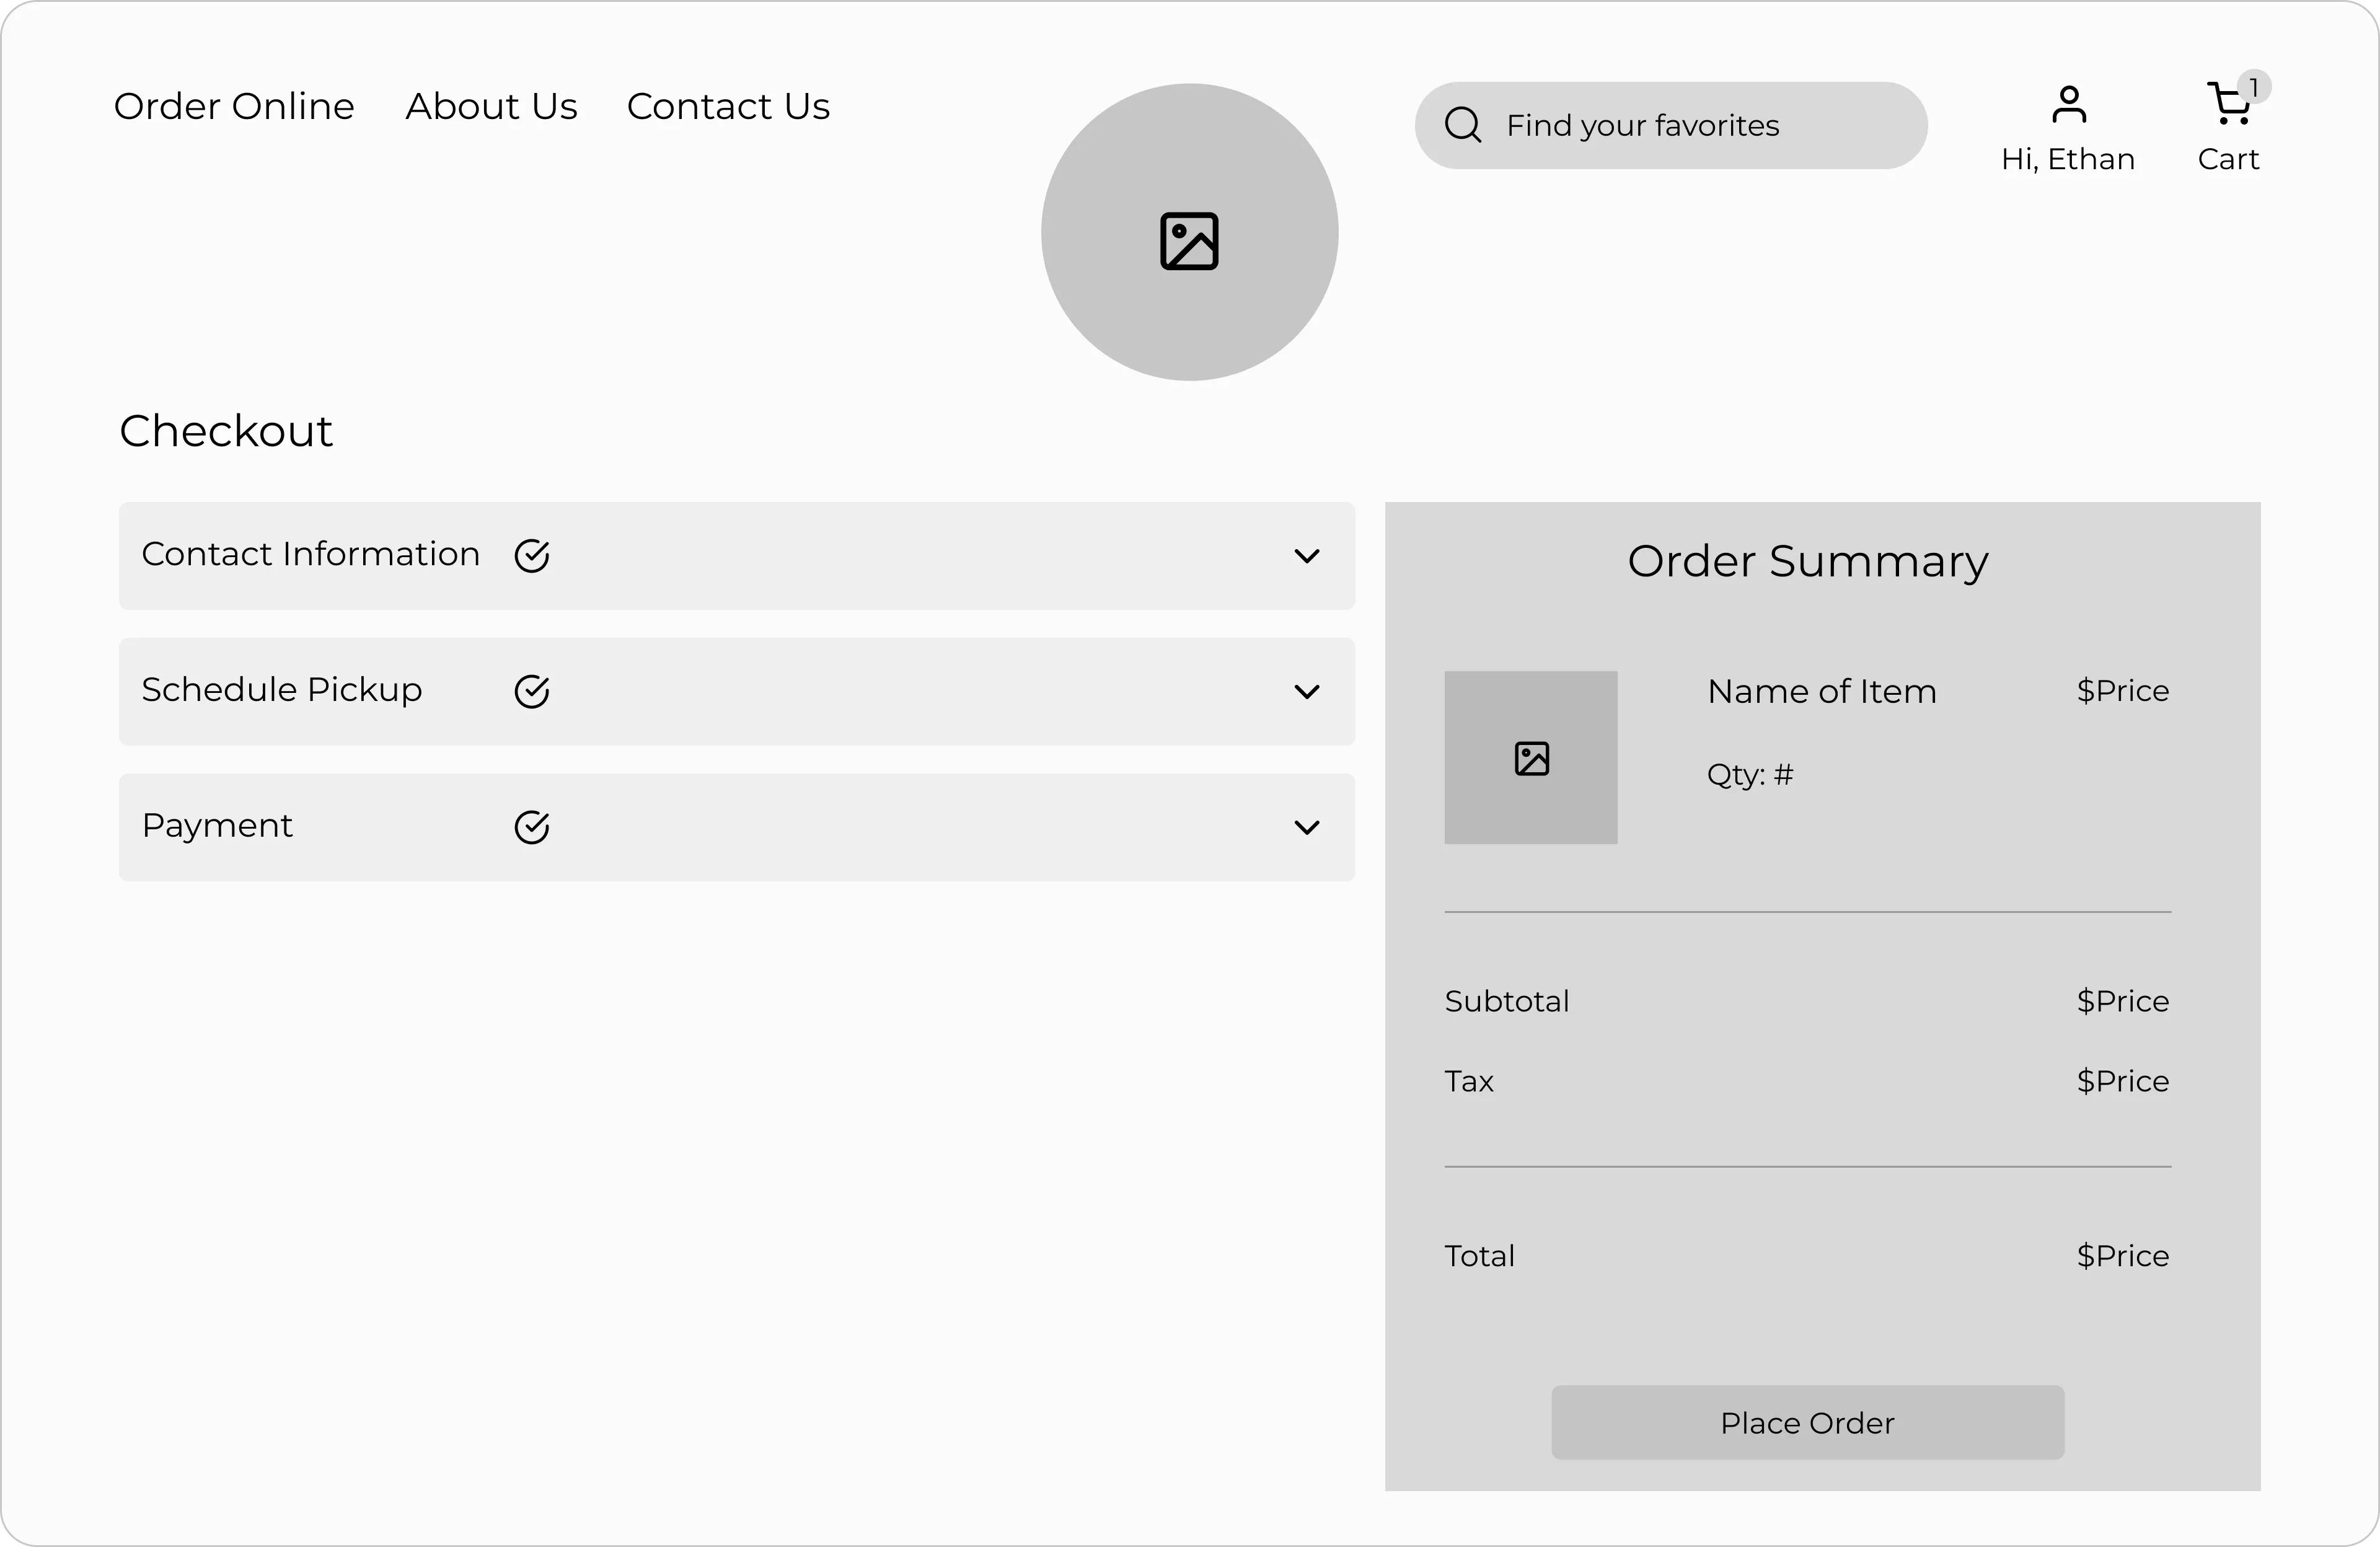Expand Payment section chevron
The width and height of the screenshot is (2380, 1547).
tap(1306, 827)
